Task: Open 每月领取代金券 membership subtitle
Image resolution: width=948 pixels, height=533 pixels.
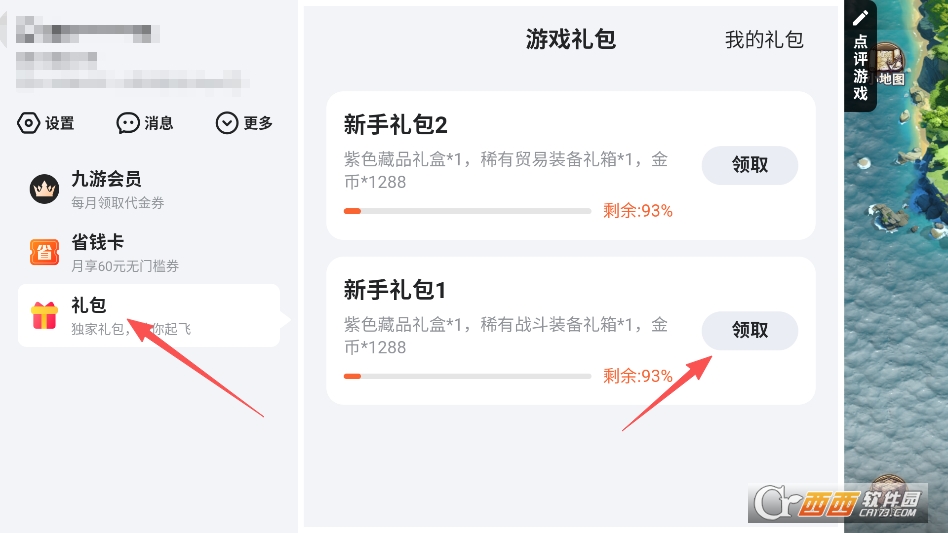Action: click(118, 203)
